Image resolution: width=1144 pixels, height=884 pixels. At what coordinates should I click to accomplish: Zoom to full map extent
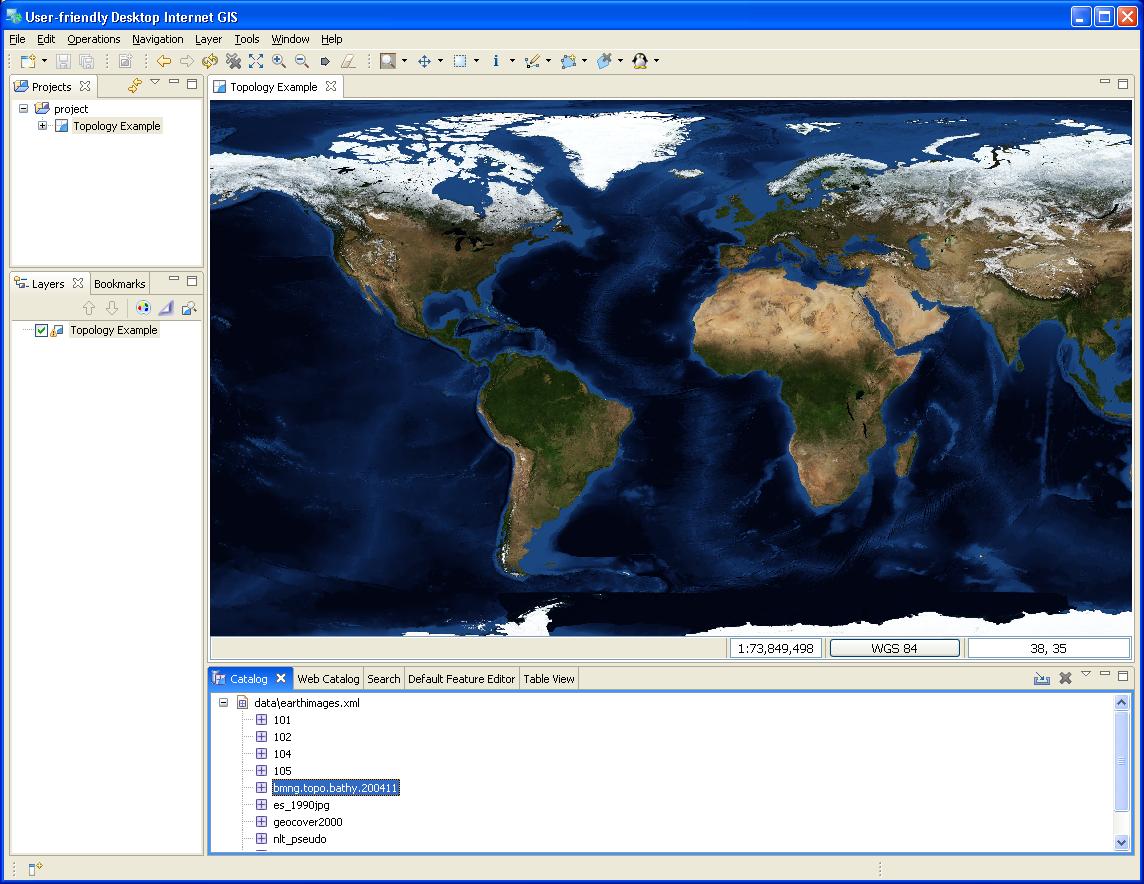[256, 61]
